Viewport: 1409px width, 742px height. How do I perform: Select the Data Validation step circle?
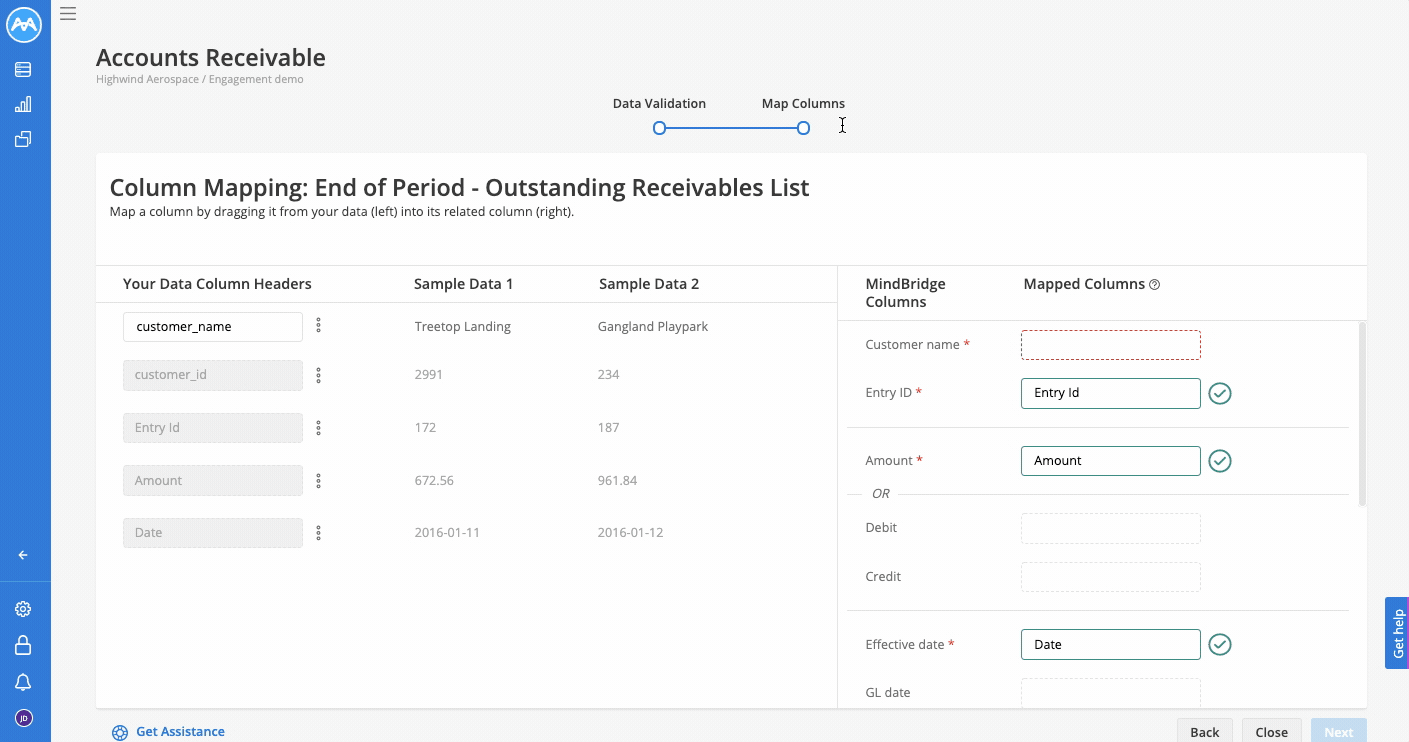point(659,128)
